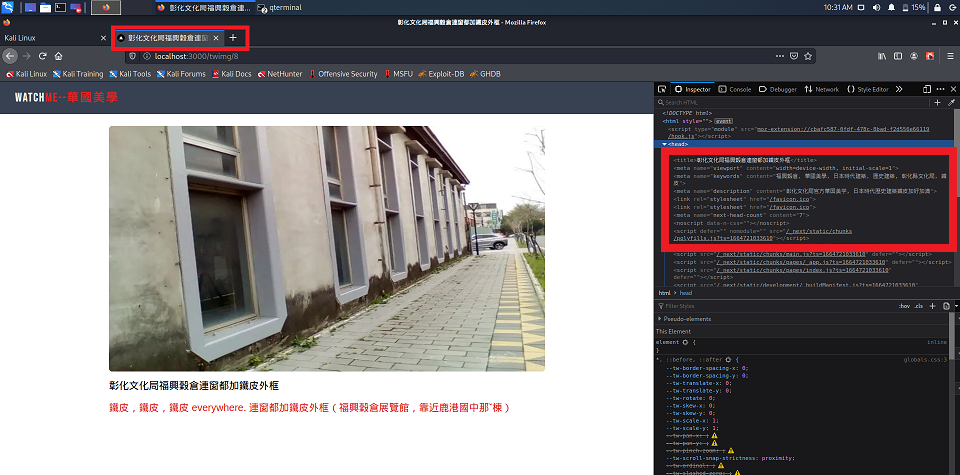
Task: Toggle the :hov pseudo-class panel
Action: (x=904, y=306)
